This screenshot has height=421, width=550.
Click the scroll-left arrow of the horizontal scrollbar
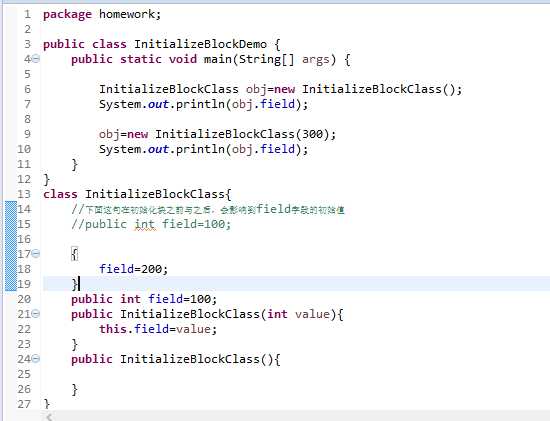point(49,417)
